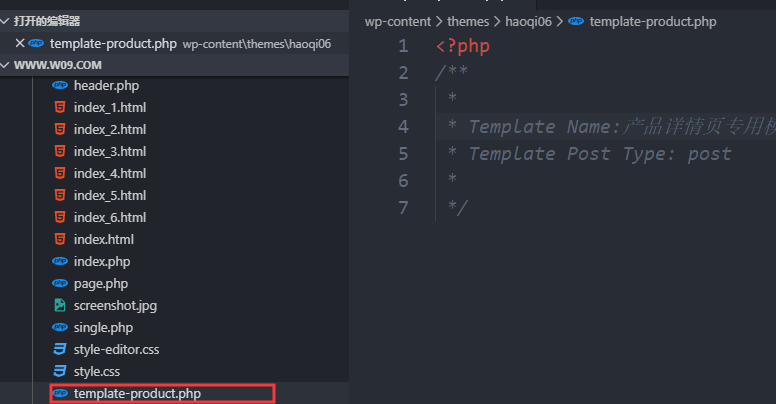
Task: Click the PHP icon in the breadcrumb path
Action: tap(575, 21)
